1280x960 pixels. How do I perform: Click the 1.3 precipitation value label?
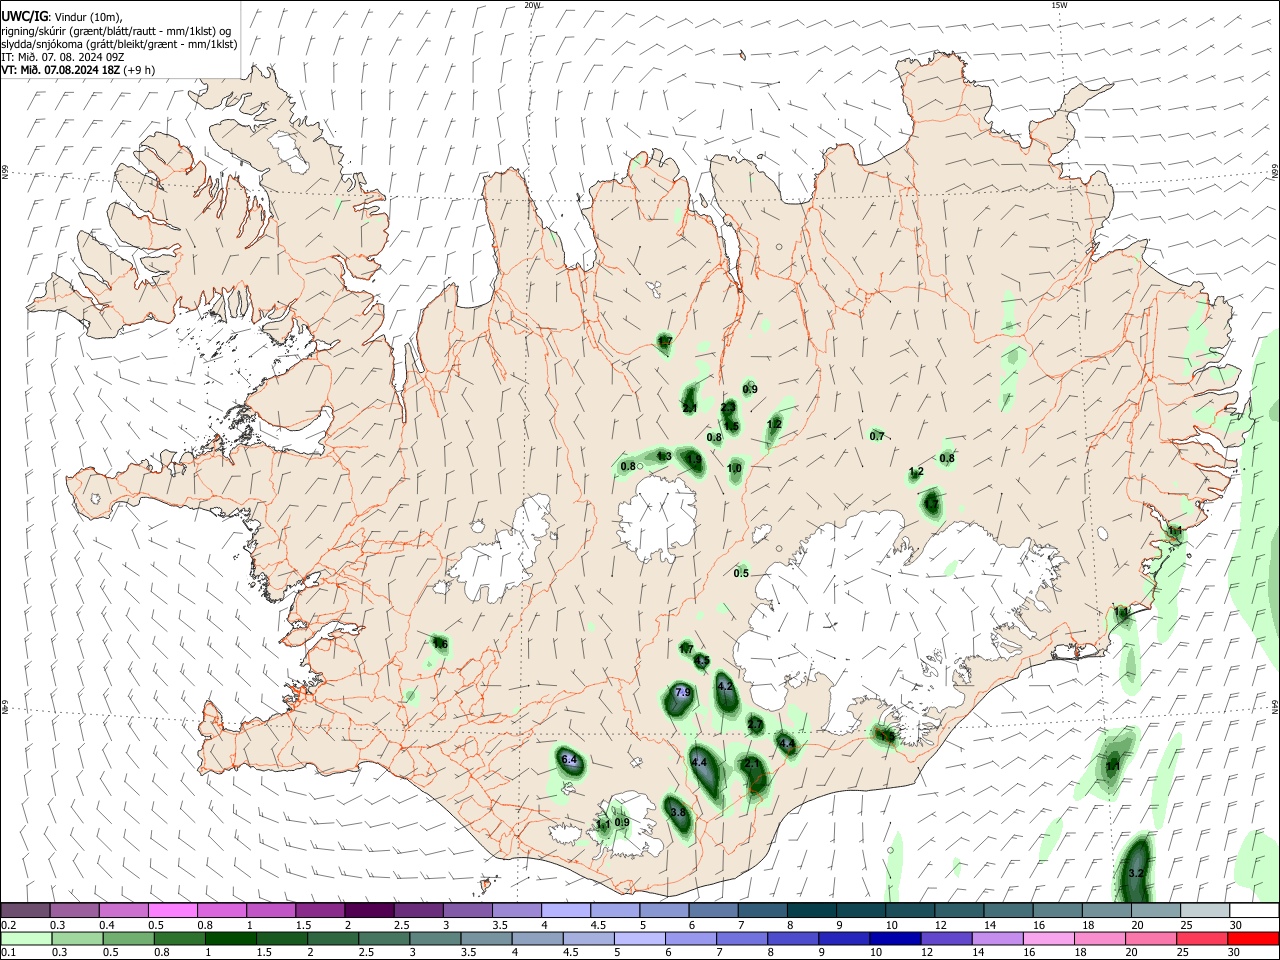[x=663, y=457]
